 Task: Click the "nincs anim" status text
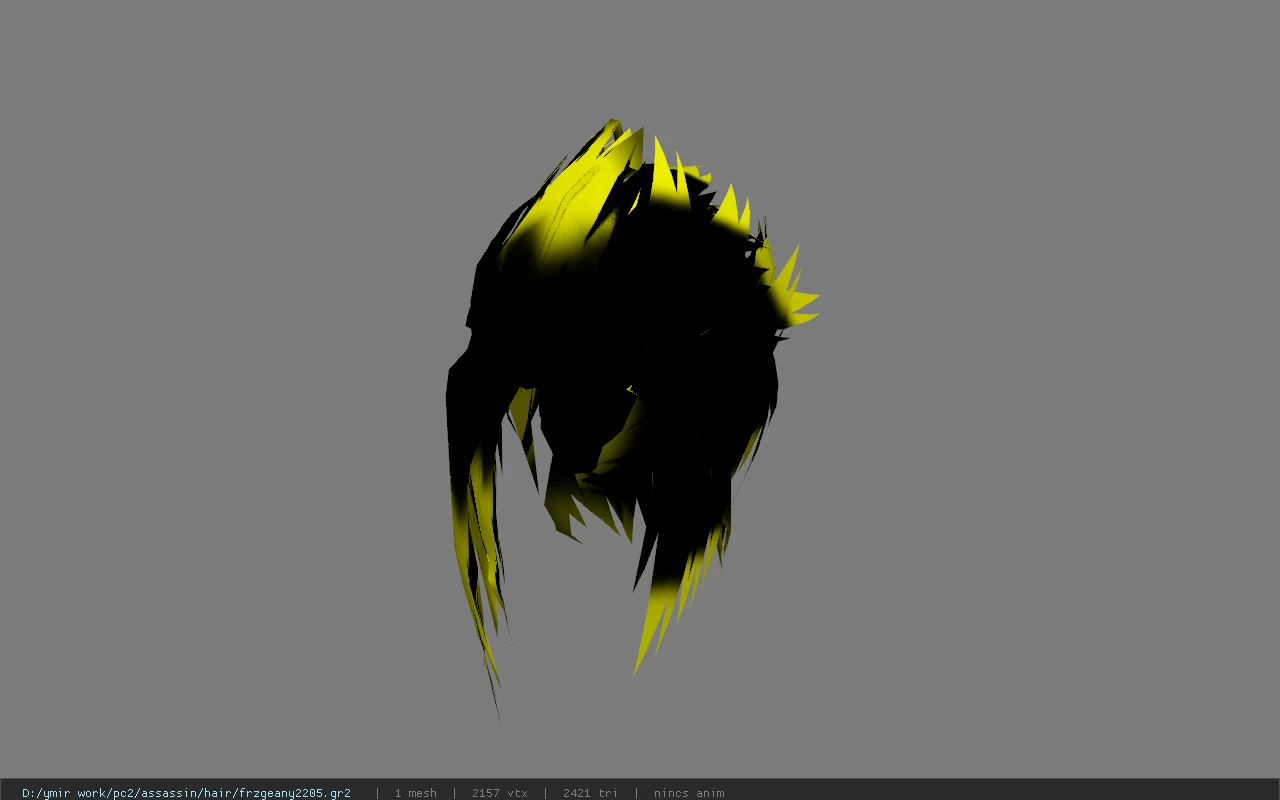click(689, 793)
